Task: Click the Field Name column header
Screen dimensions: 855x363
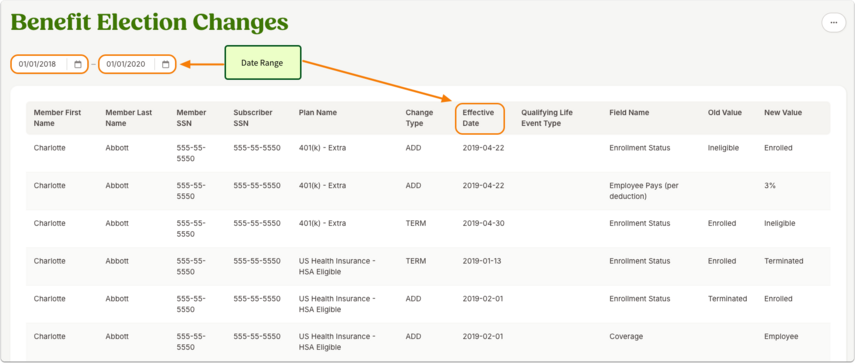Action: pyautogui.click(x=629, y=113)
